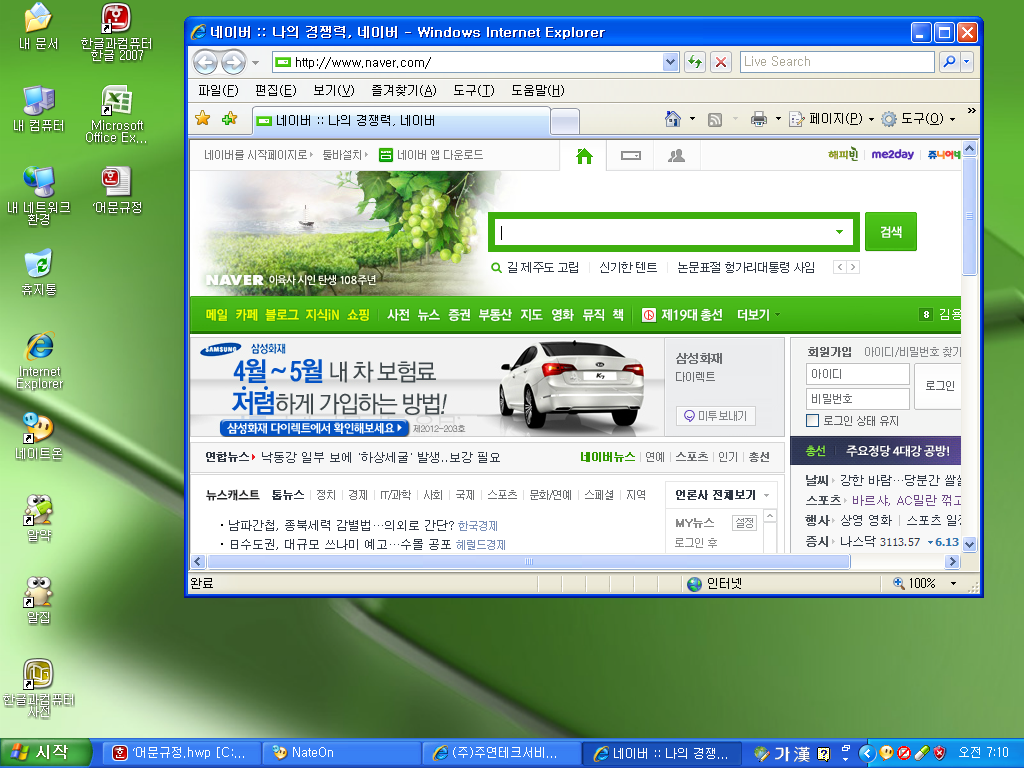Click the 네이버 앱 다운로드 link
Image resolution: width=1024 pixels, height=768 pixels.
[432, 155]
